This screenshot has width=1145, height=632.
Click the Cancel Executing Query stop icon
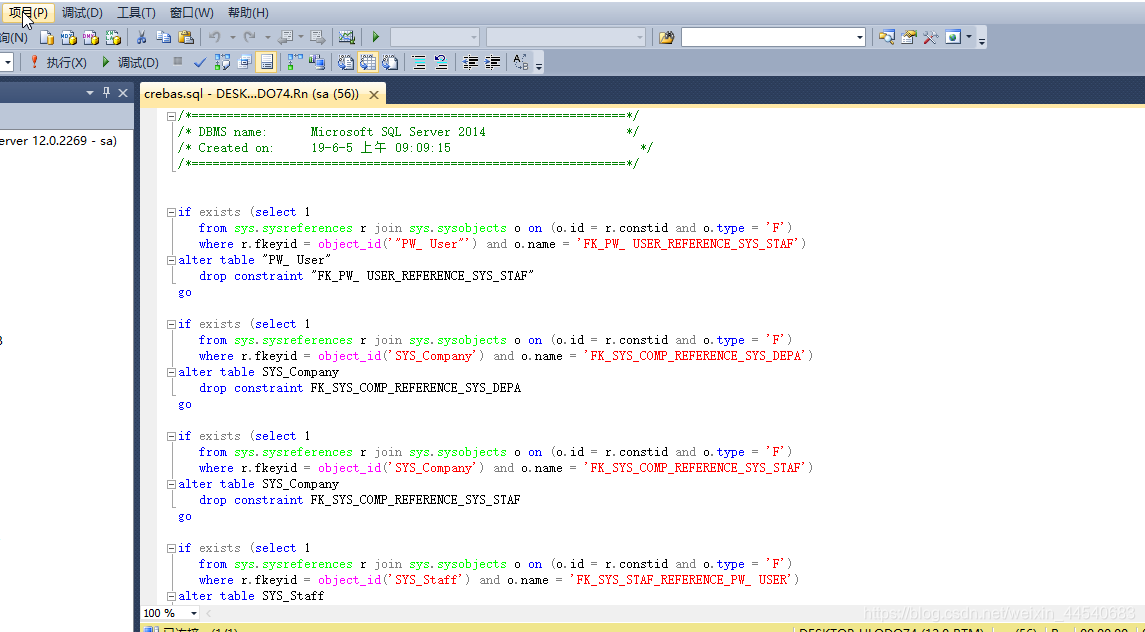(177, 62)
